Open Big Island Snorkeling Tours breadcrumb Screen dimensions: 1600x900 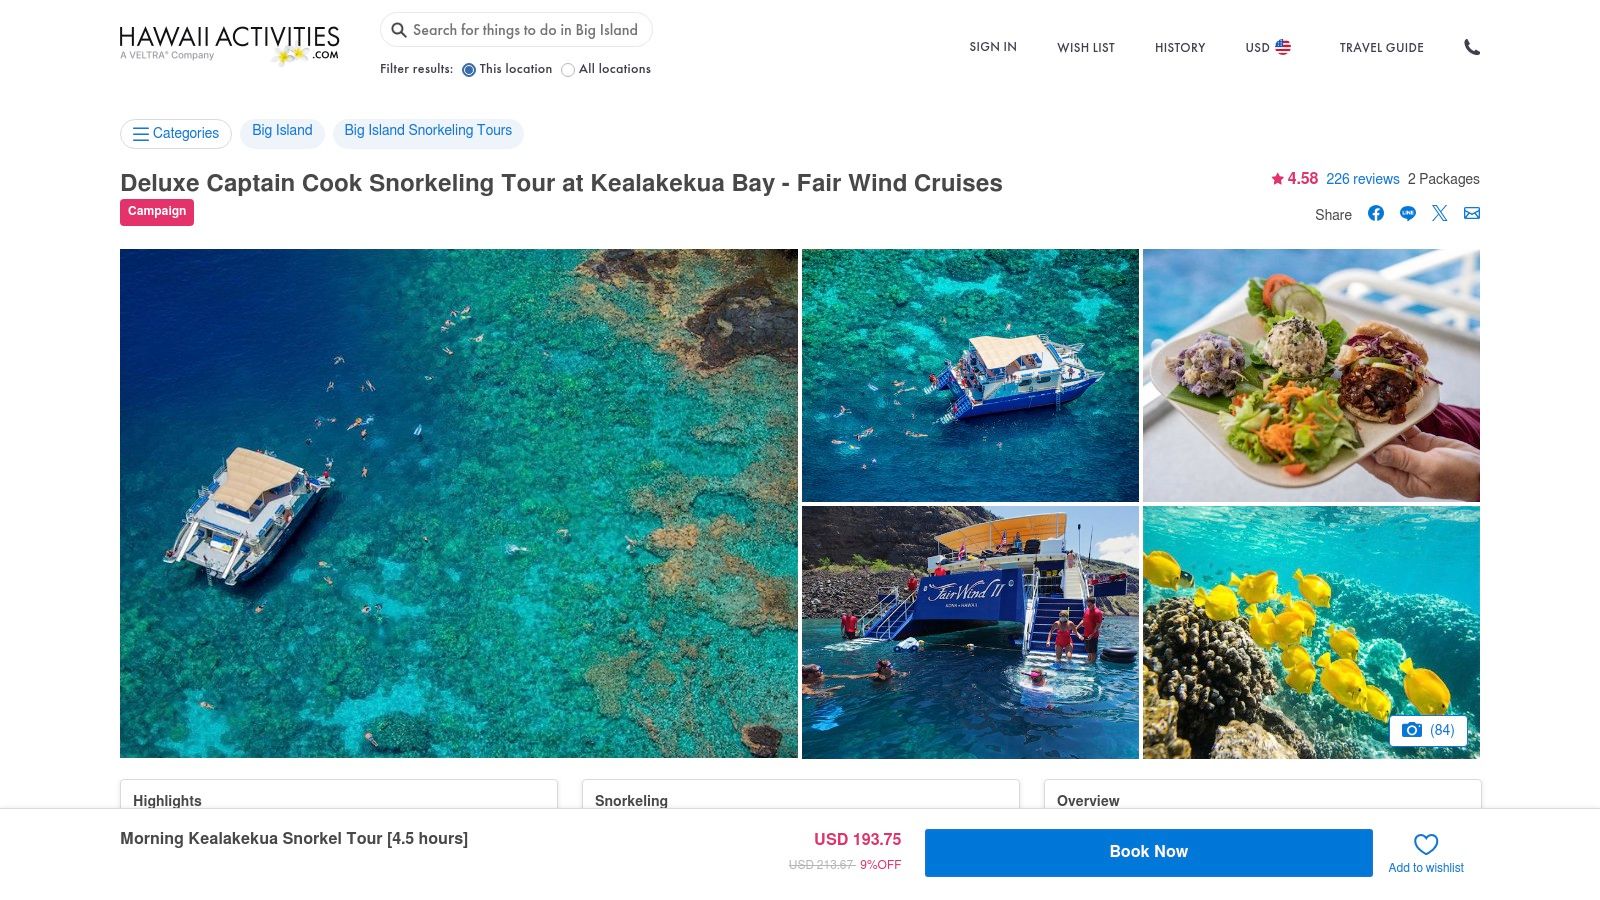click(428, 130)
